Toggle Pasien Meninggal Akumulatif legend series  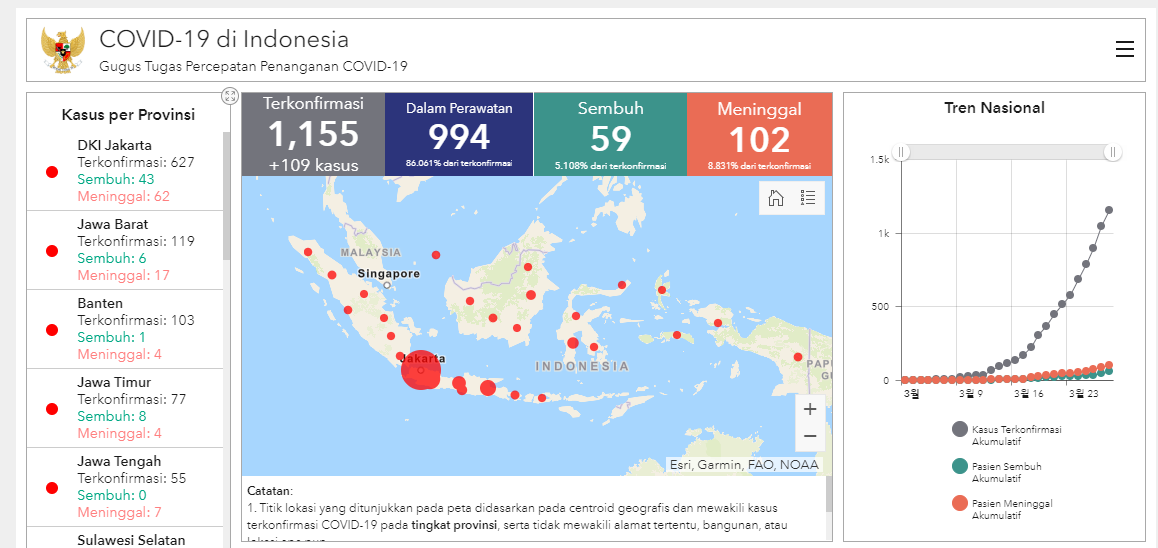point(1001,509)
